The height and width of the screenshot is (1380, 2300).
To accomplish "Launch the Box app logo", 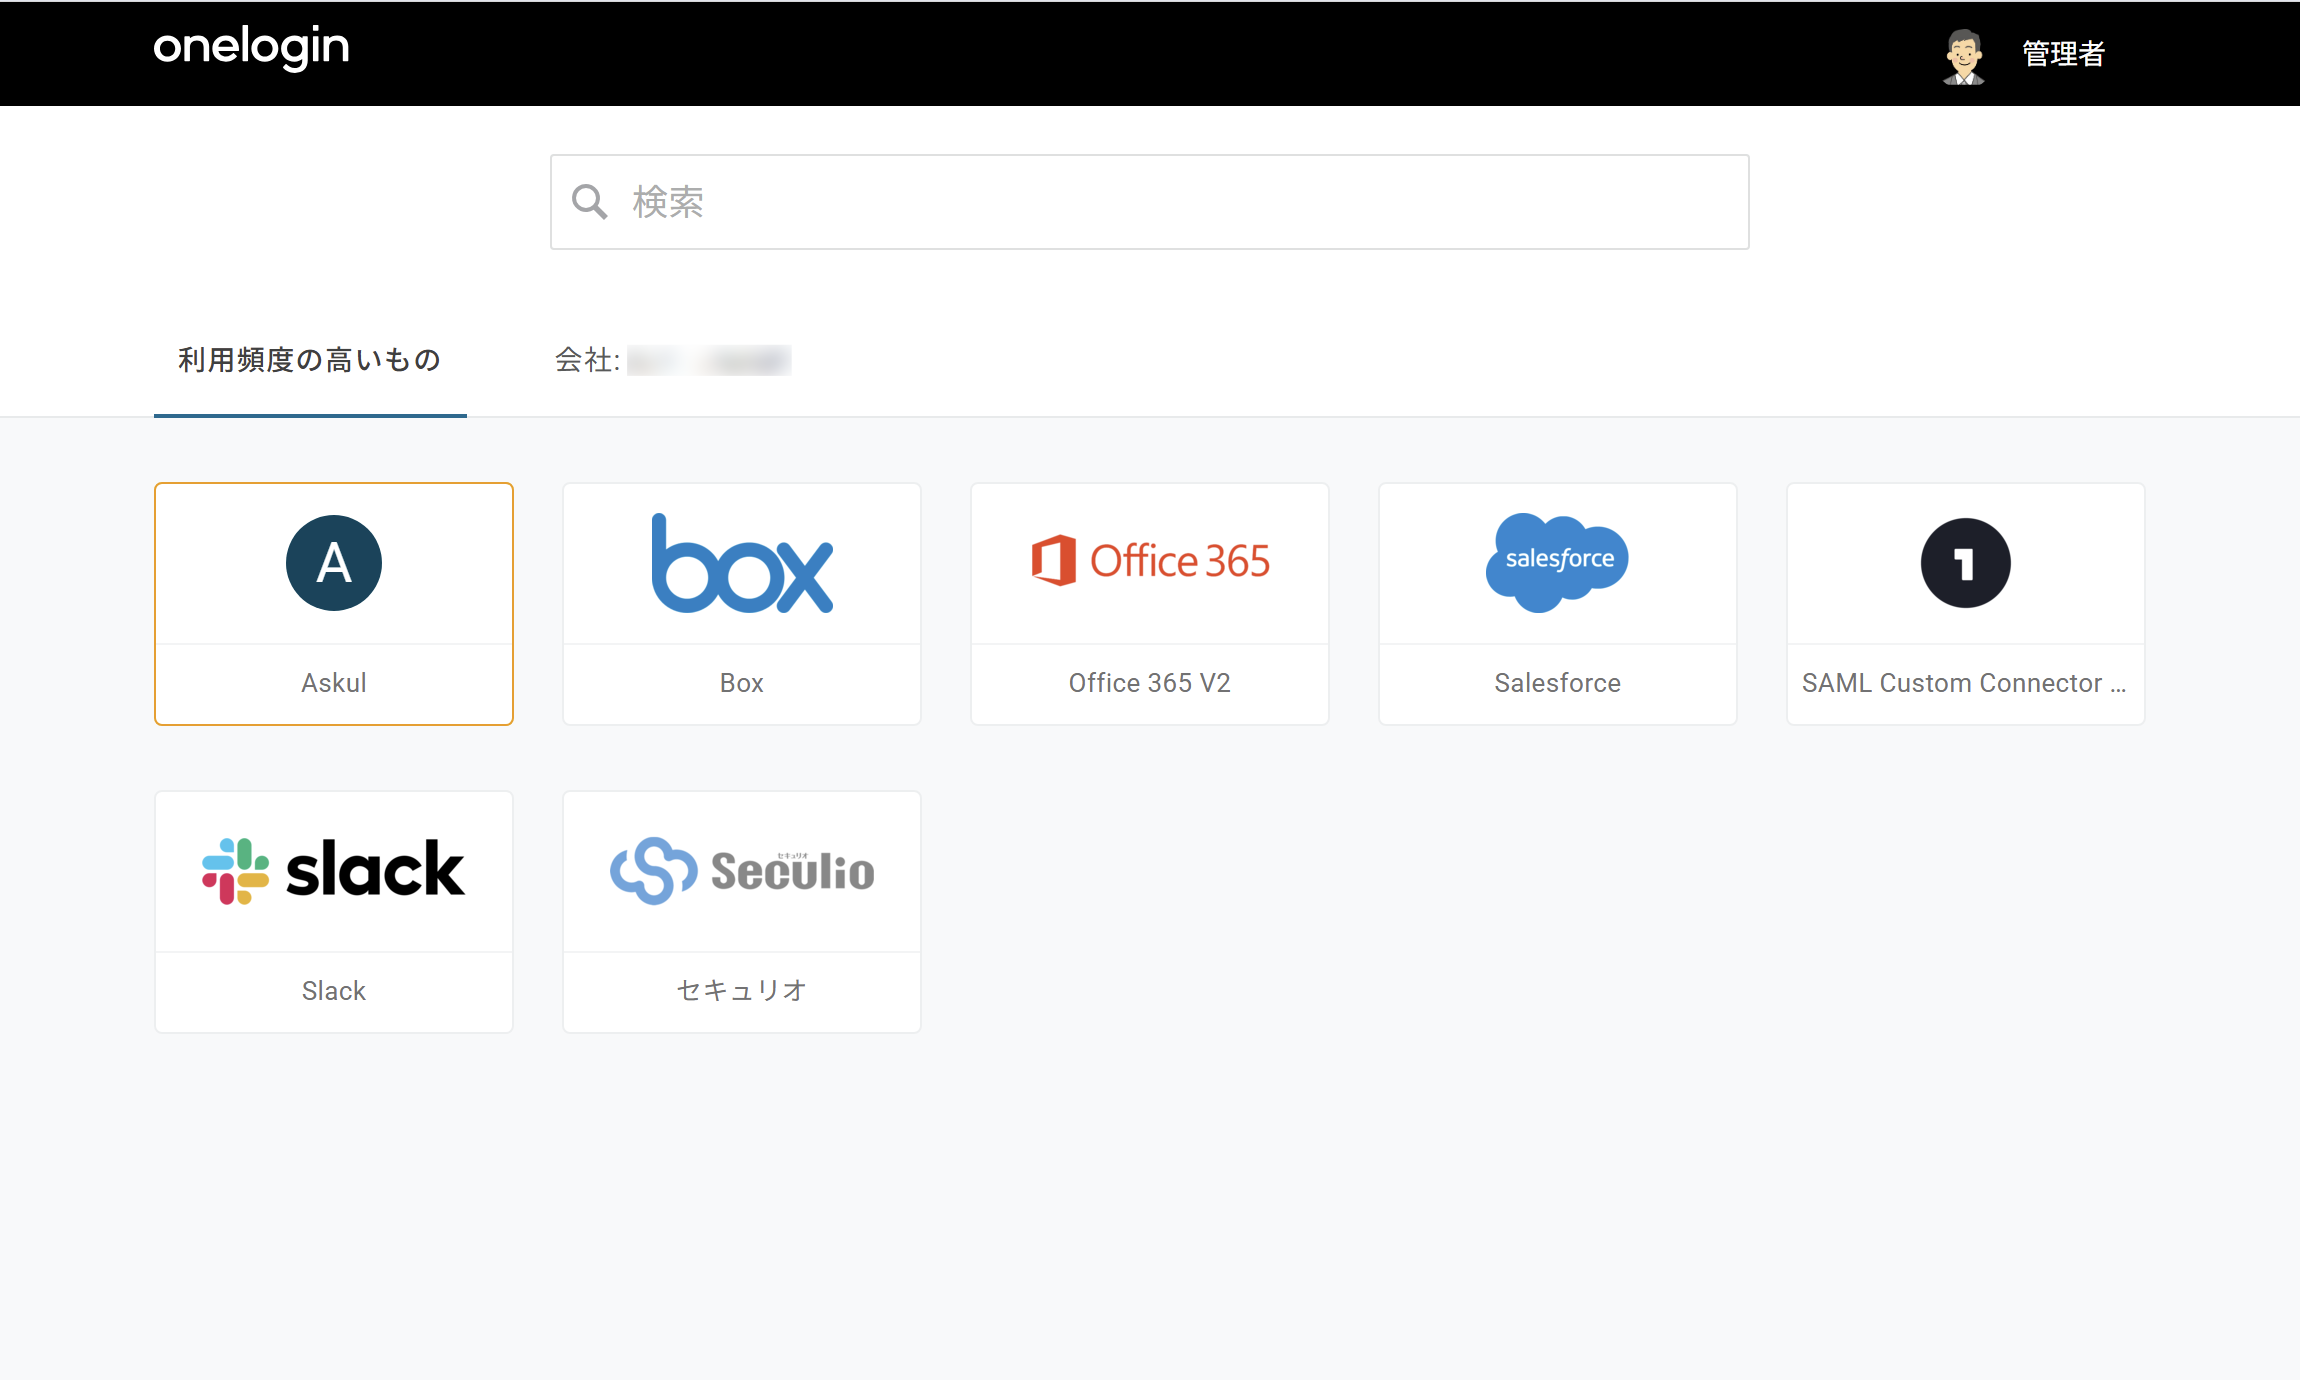I will click(742, 563).
